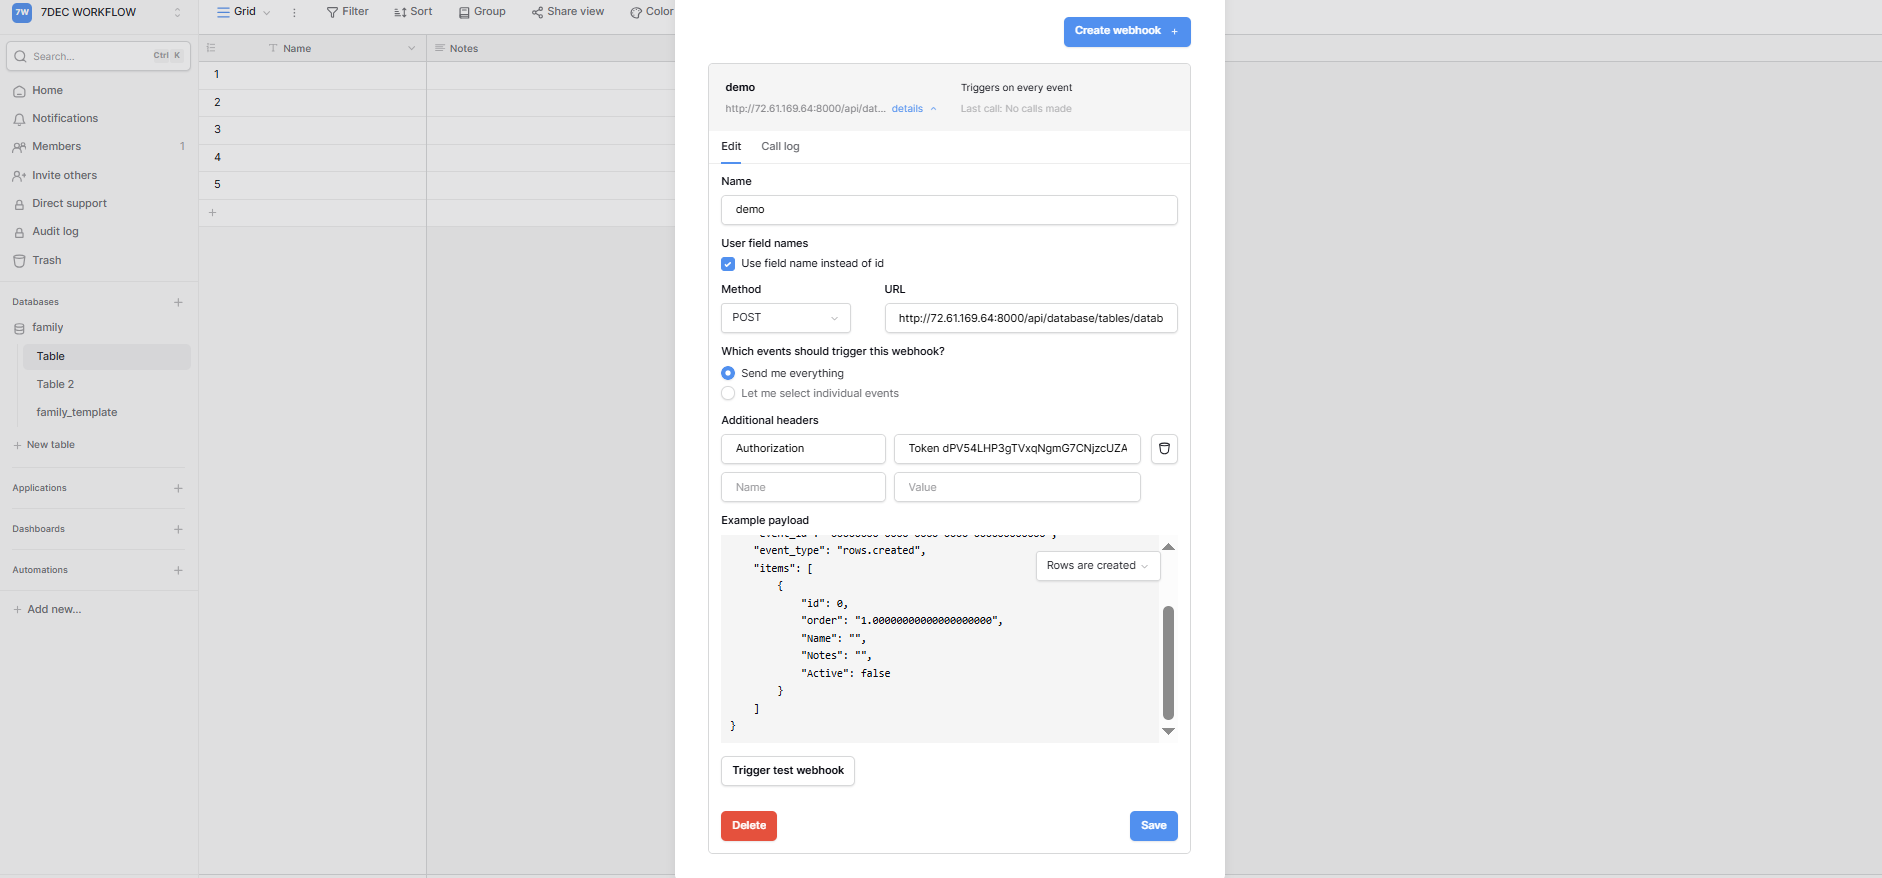Choose Let me select individual events
1882x878 pixels.
click(x=728, y=393)
